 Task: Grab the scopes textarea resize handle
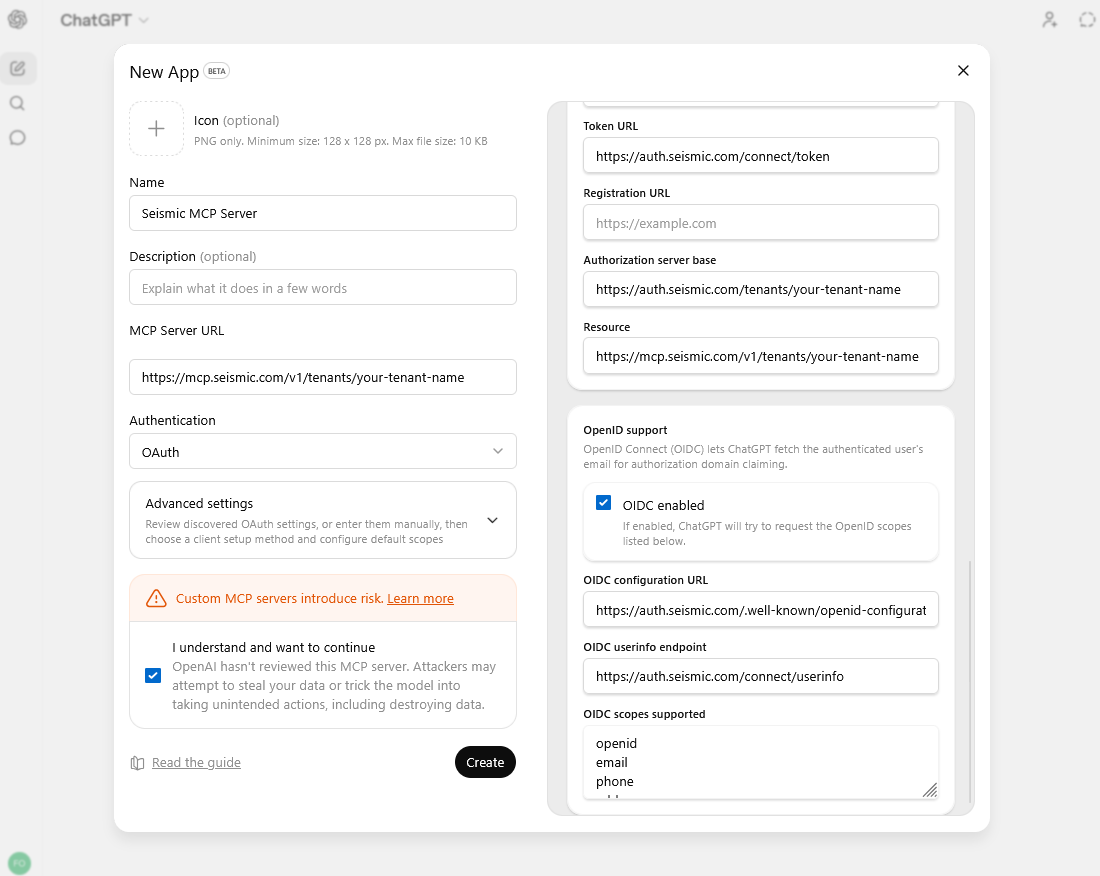pos(930,790)
